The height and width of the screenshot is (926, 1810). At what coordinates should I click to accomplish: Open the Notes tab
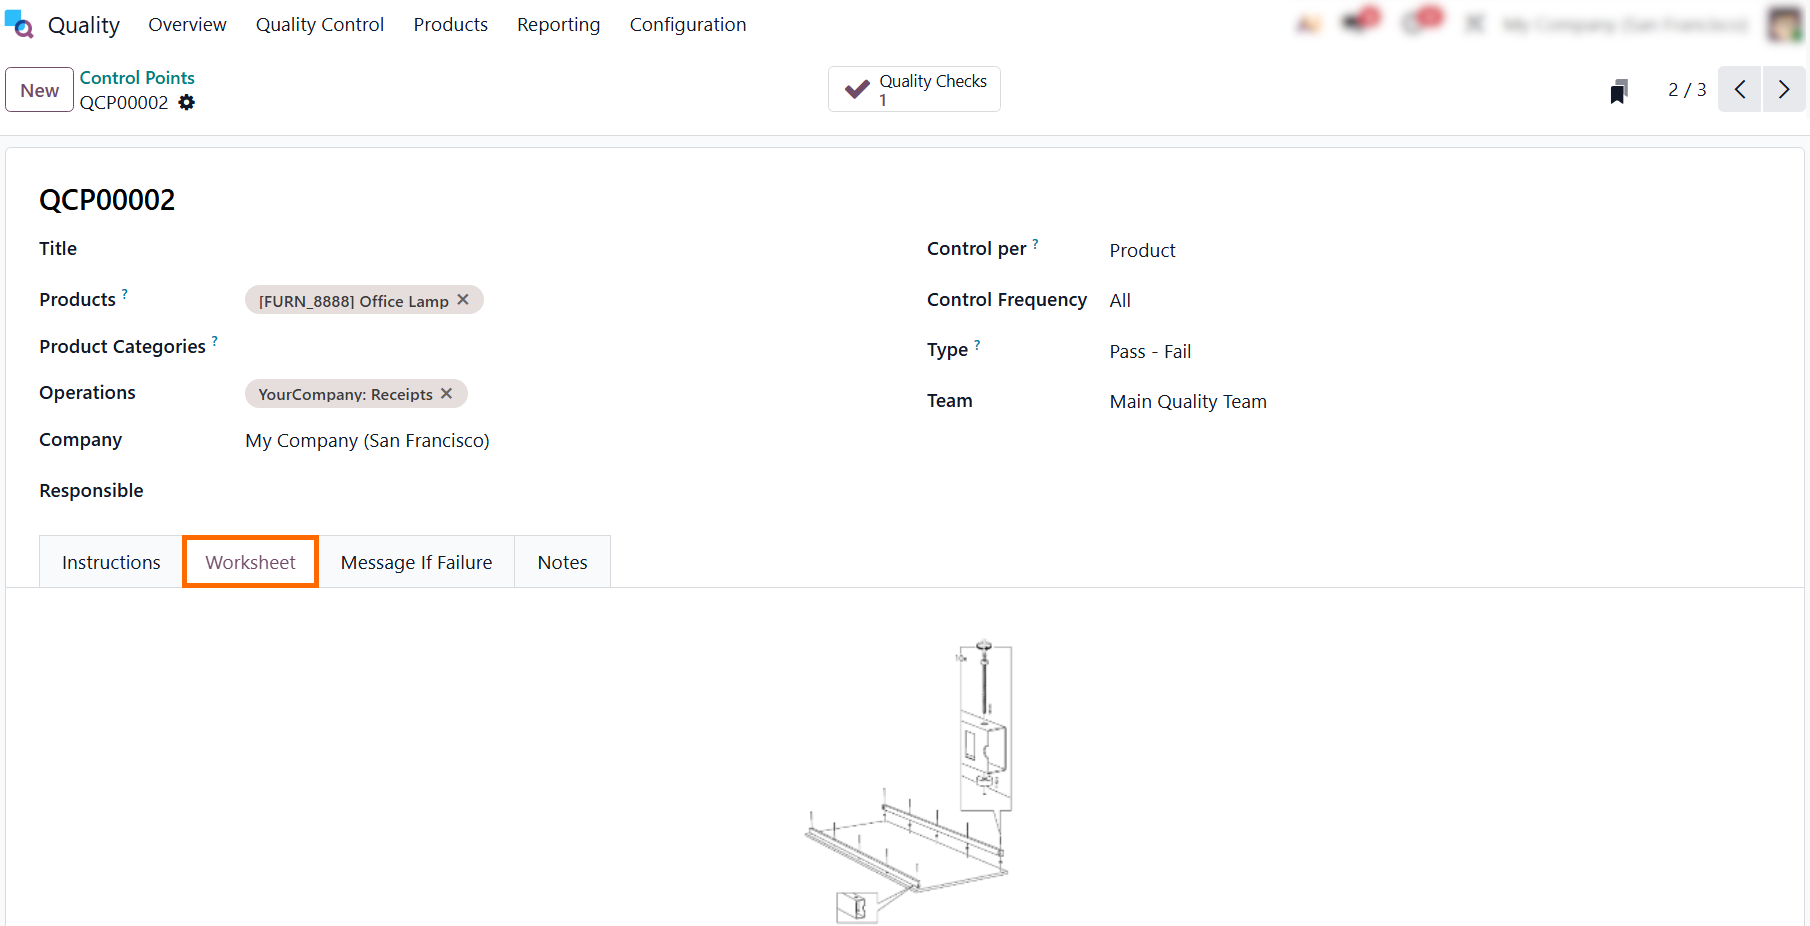pos(562,562)
